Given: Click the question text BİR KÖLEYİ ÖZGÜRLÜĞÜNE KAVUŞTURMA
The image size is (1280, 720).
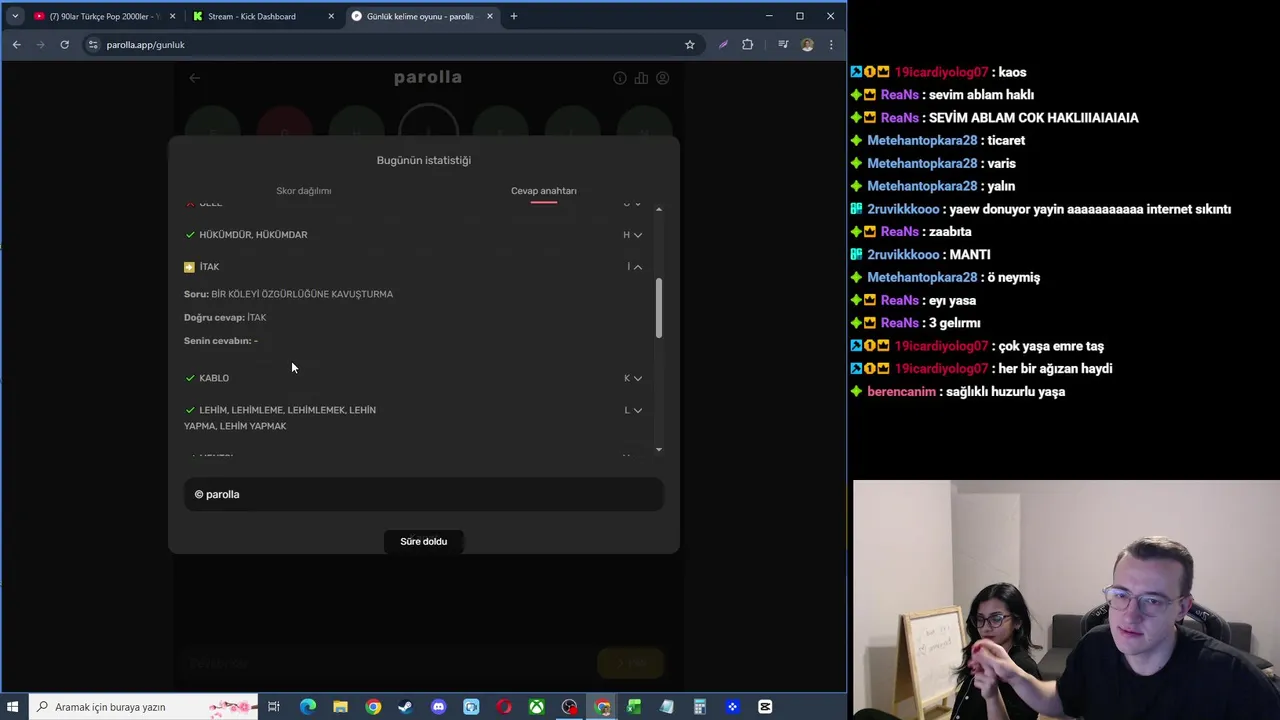Looking at the screenshot, I should [x=302, y=294].
